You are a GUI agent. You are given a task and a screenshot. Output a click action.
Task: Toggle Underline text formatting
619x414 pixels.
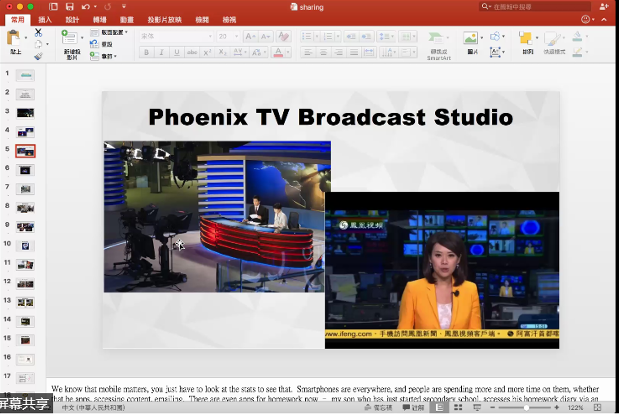tap(174, 53)
